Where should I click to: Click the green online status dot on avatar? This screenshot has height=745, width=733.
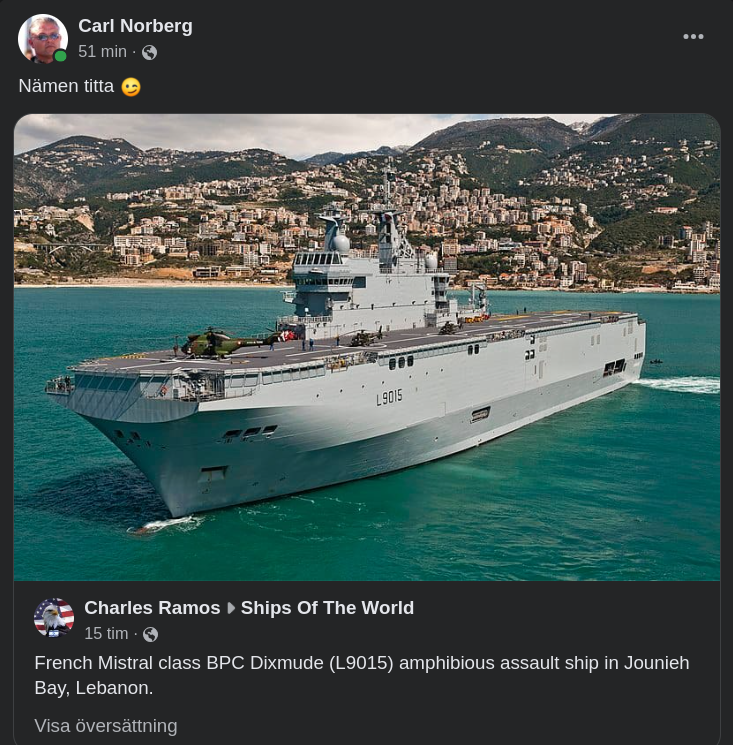(x=61, y=56)
